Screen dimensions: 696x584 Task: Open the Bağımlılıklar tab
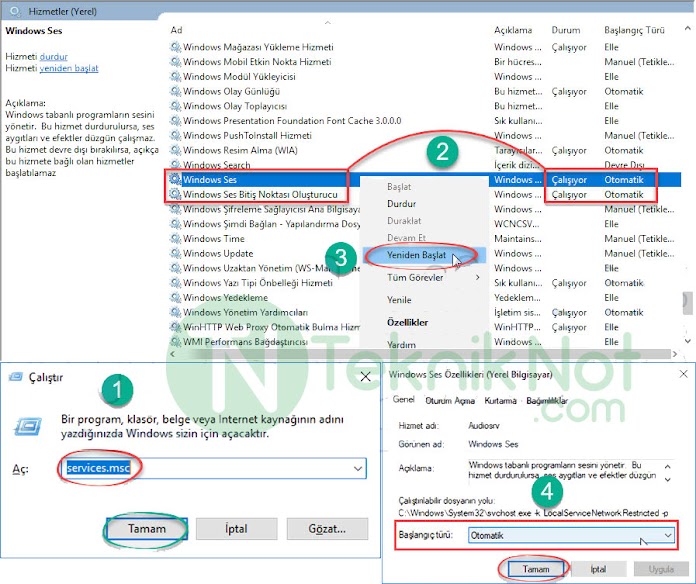[547, 401]
